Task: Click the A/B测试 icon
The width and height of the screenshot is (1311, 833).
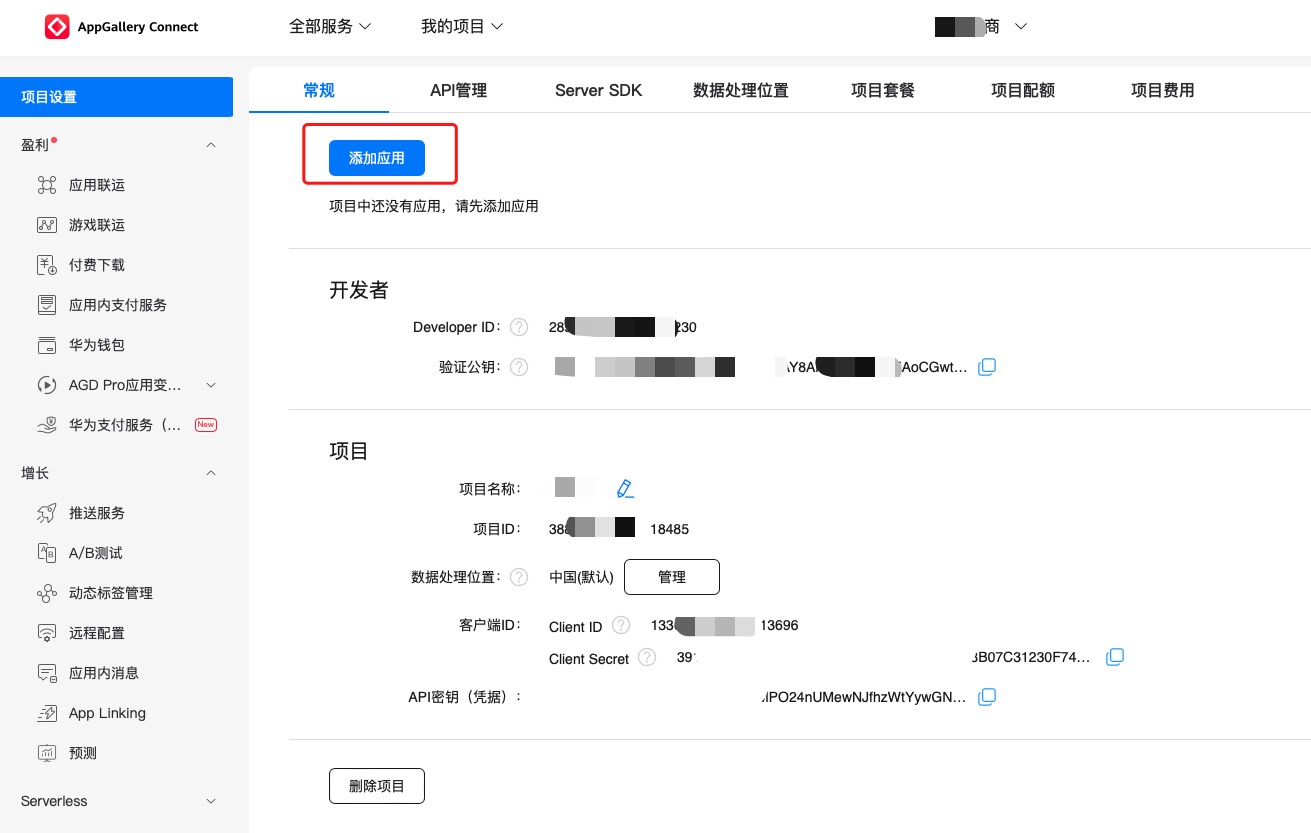Action: click(47, 553)
